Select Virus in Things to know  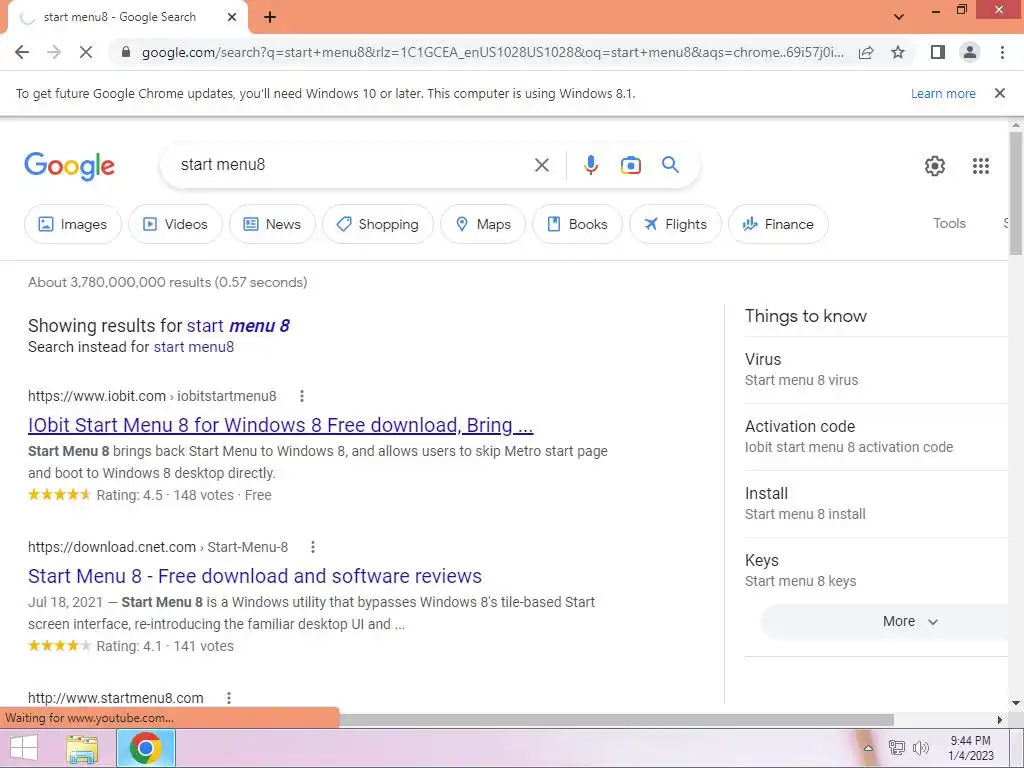(876, 369)
